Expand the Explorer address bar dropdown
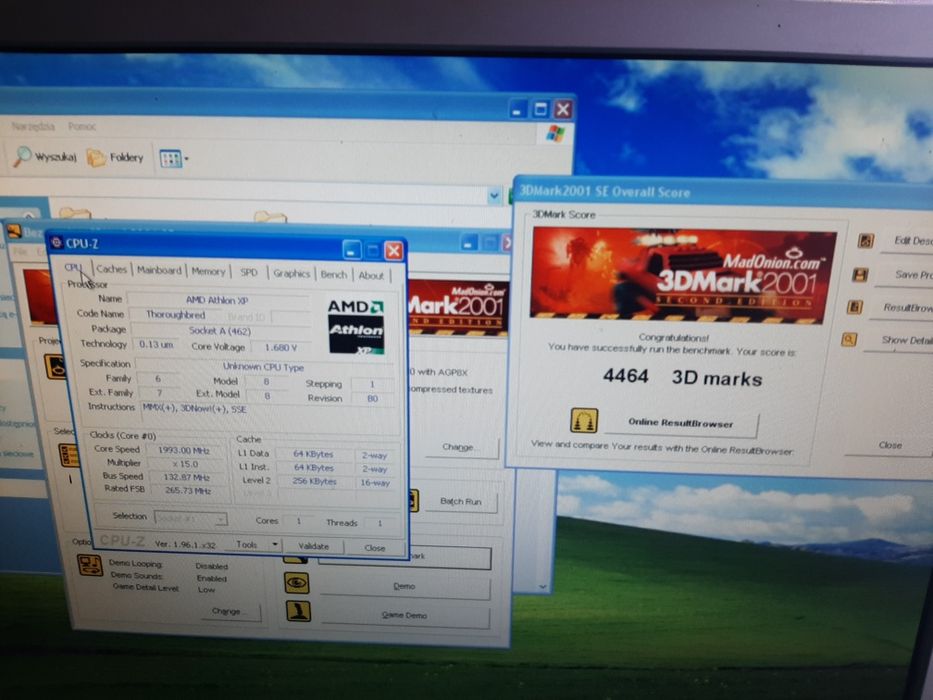The width and height of the screenshot is (933, 700). [494, 196]
